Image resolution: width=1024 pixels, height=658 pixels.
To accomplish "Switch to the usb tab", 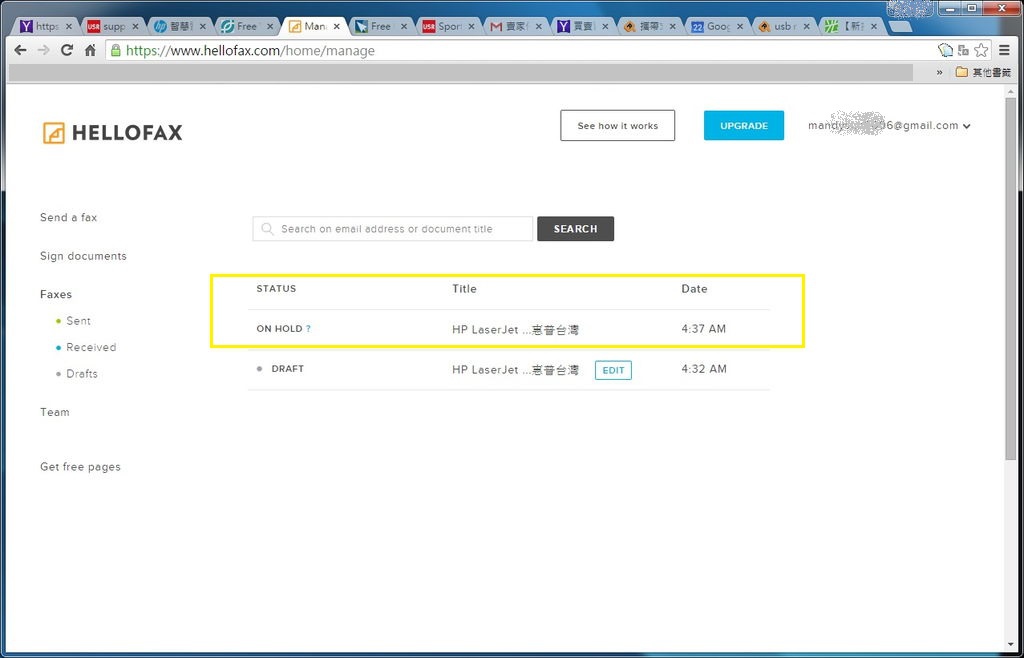I will click(x=784, y=27).
